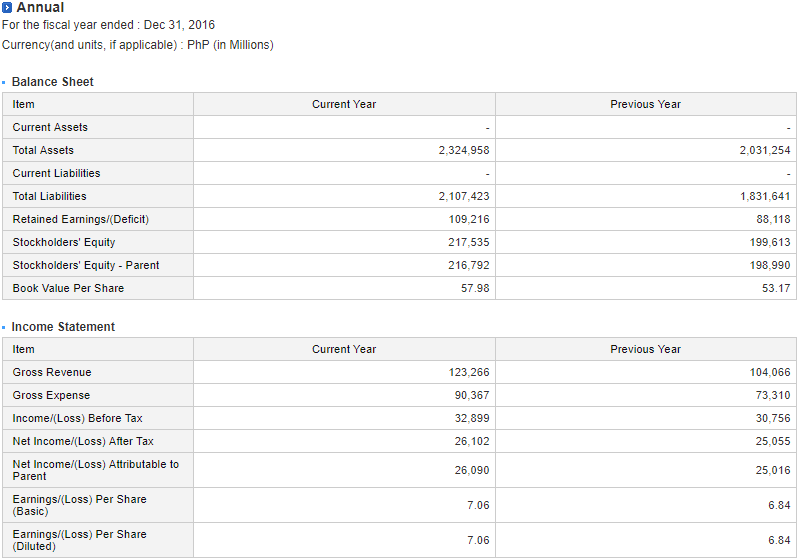Click the Income Statement section title
The image size is (799, 560).
[x=63, y=327]
